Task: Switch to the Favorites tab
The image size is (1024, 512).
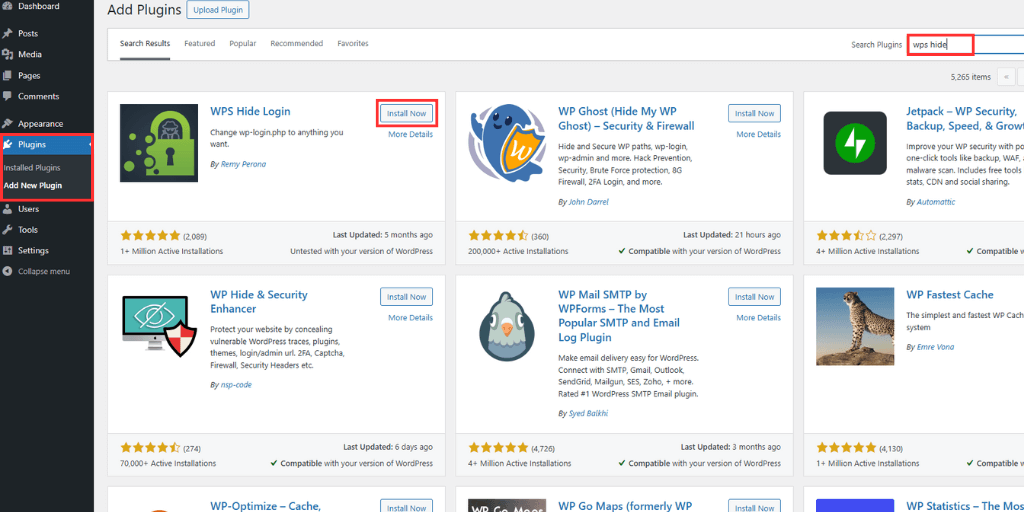Action: coord(353,44)
